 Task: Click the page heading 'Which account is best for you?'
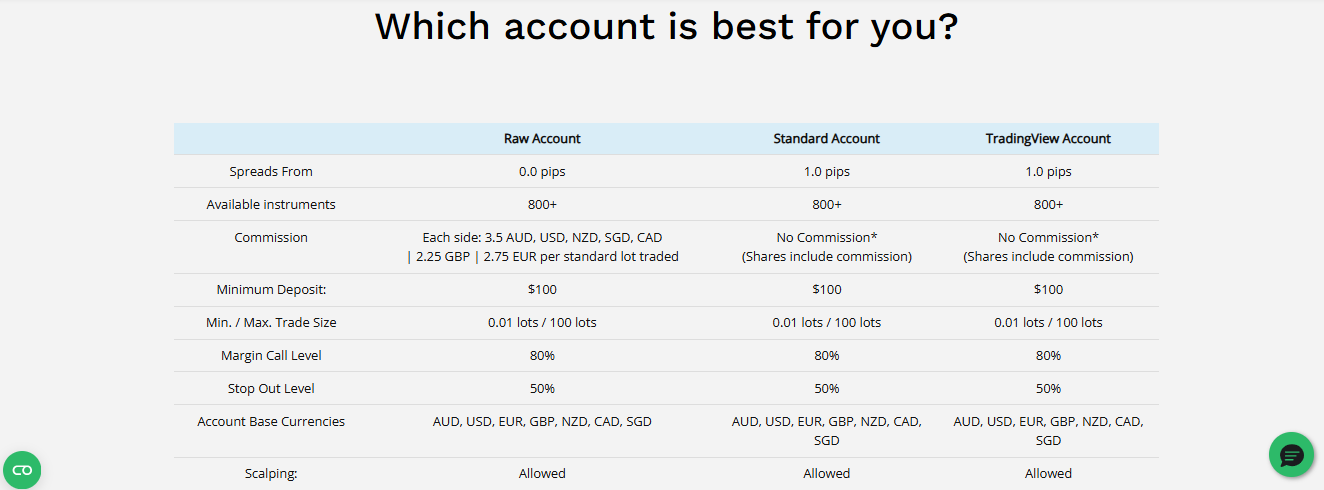[x=666, y=26]
